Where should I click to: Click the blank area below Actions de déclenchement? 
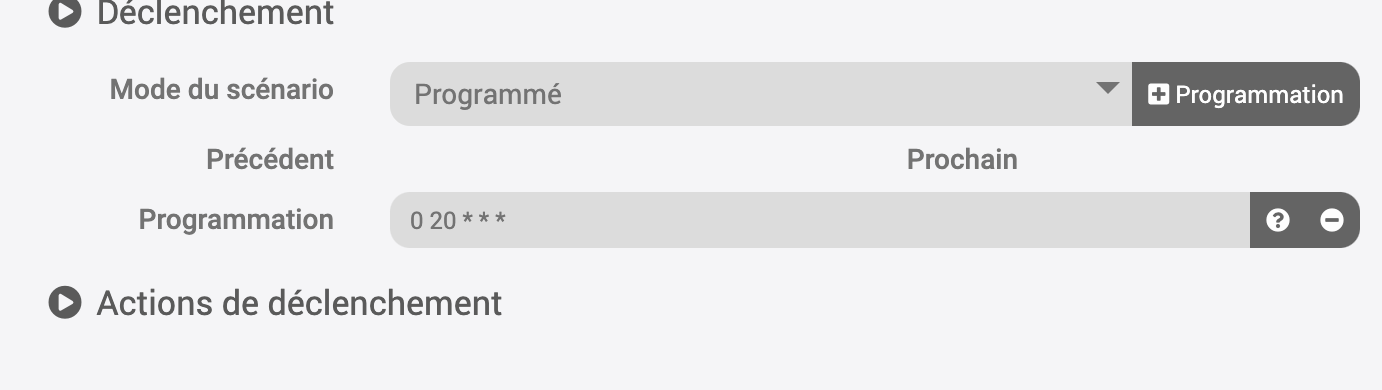pyautogui.click(x=690, y=355)
